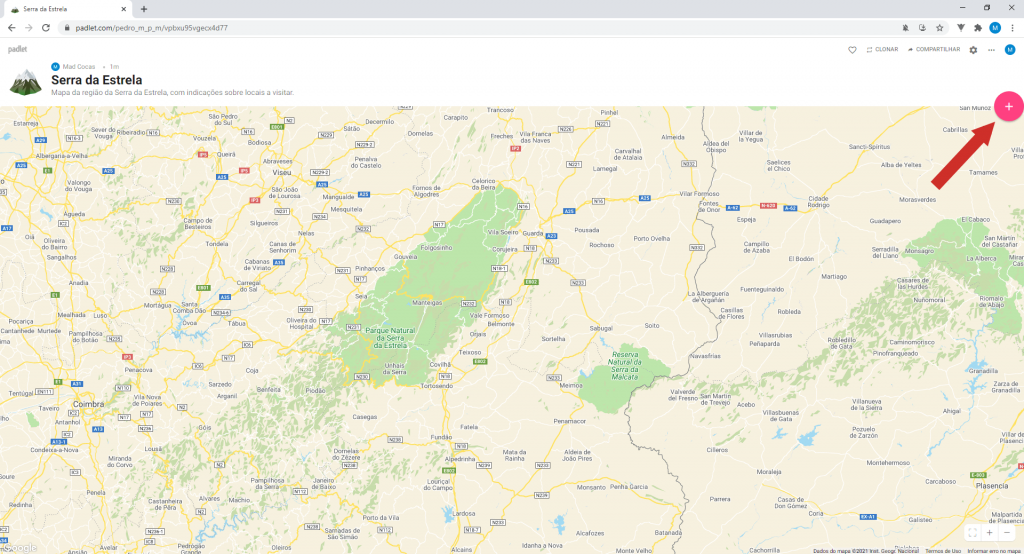
Task: Like the padlet with the heart icon
Action: pyautogui.click(x=852, y=50)
